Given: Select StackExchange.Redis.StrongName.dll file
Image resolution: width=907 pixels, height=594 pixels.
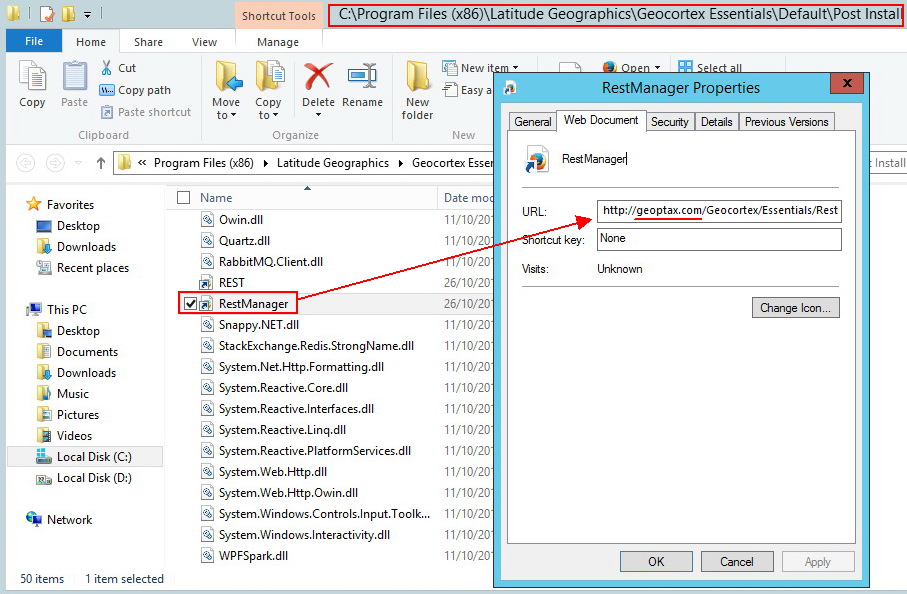Looking at the screenshot, I should coord(316,346).
